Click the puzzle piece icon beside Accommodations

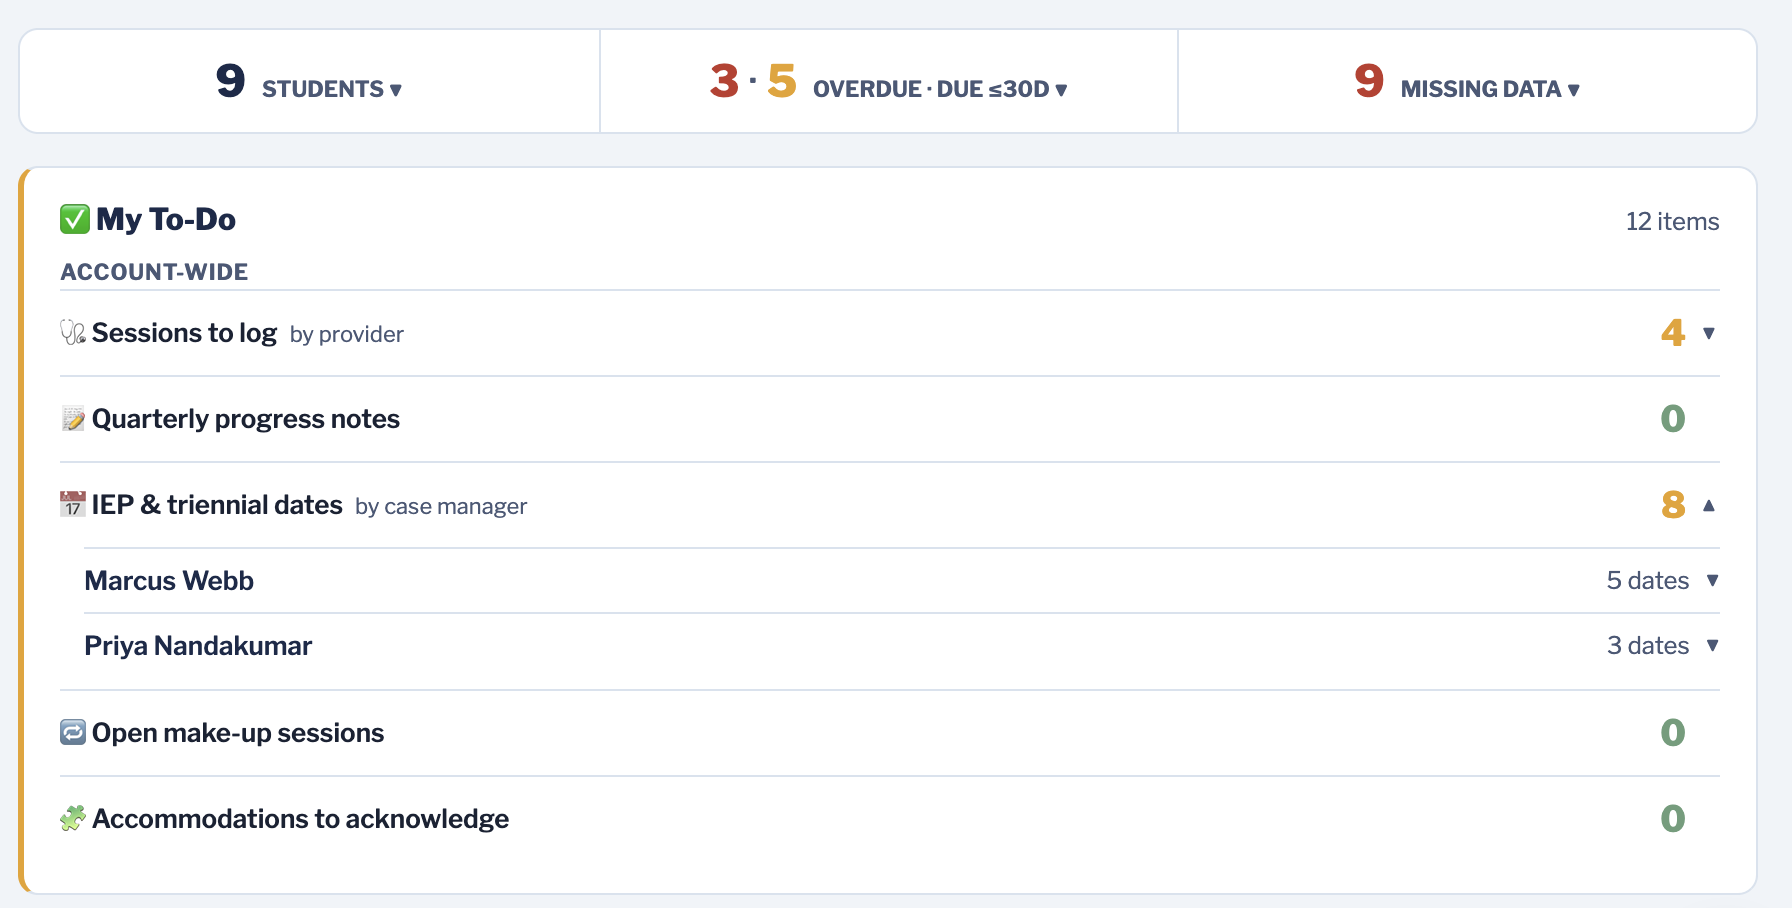(x=73, y=819)
